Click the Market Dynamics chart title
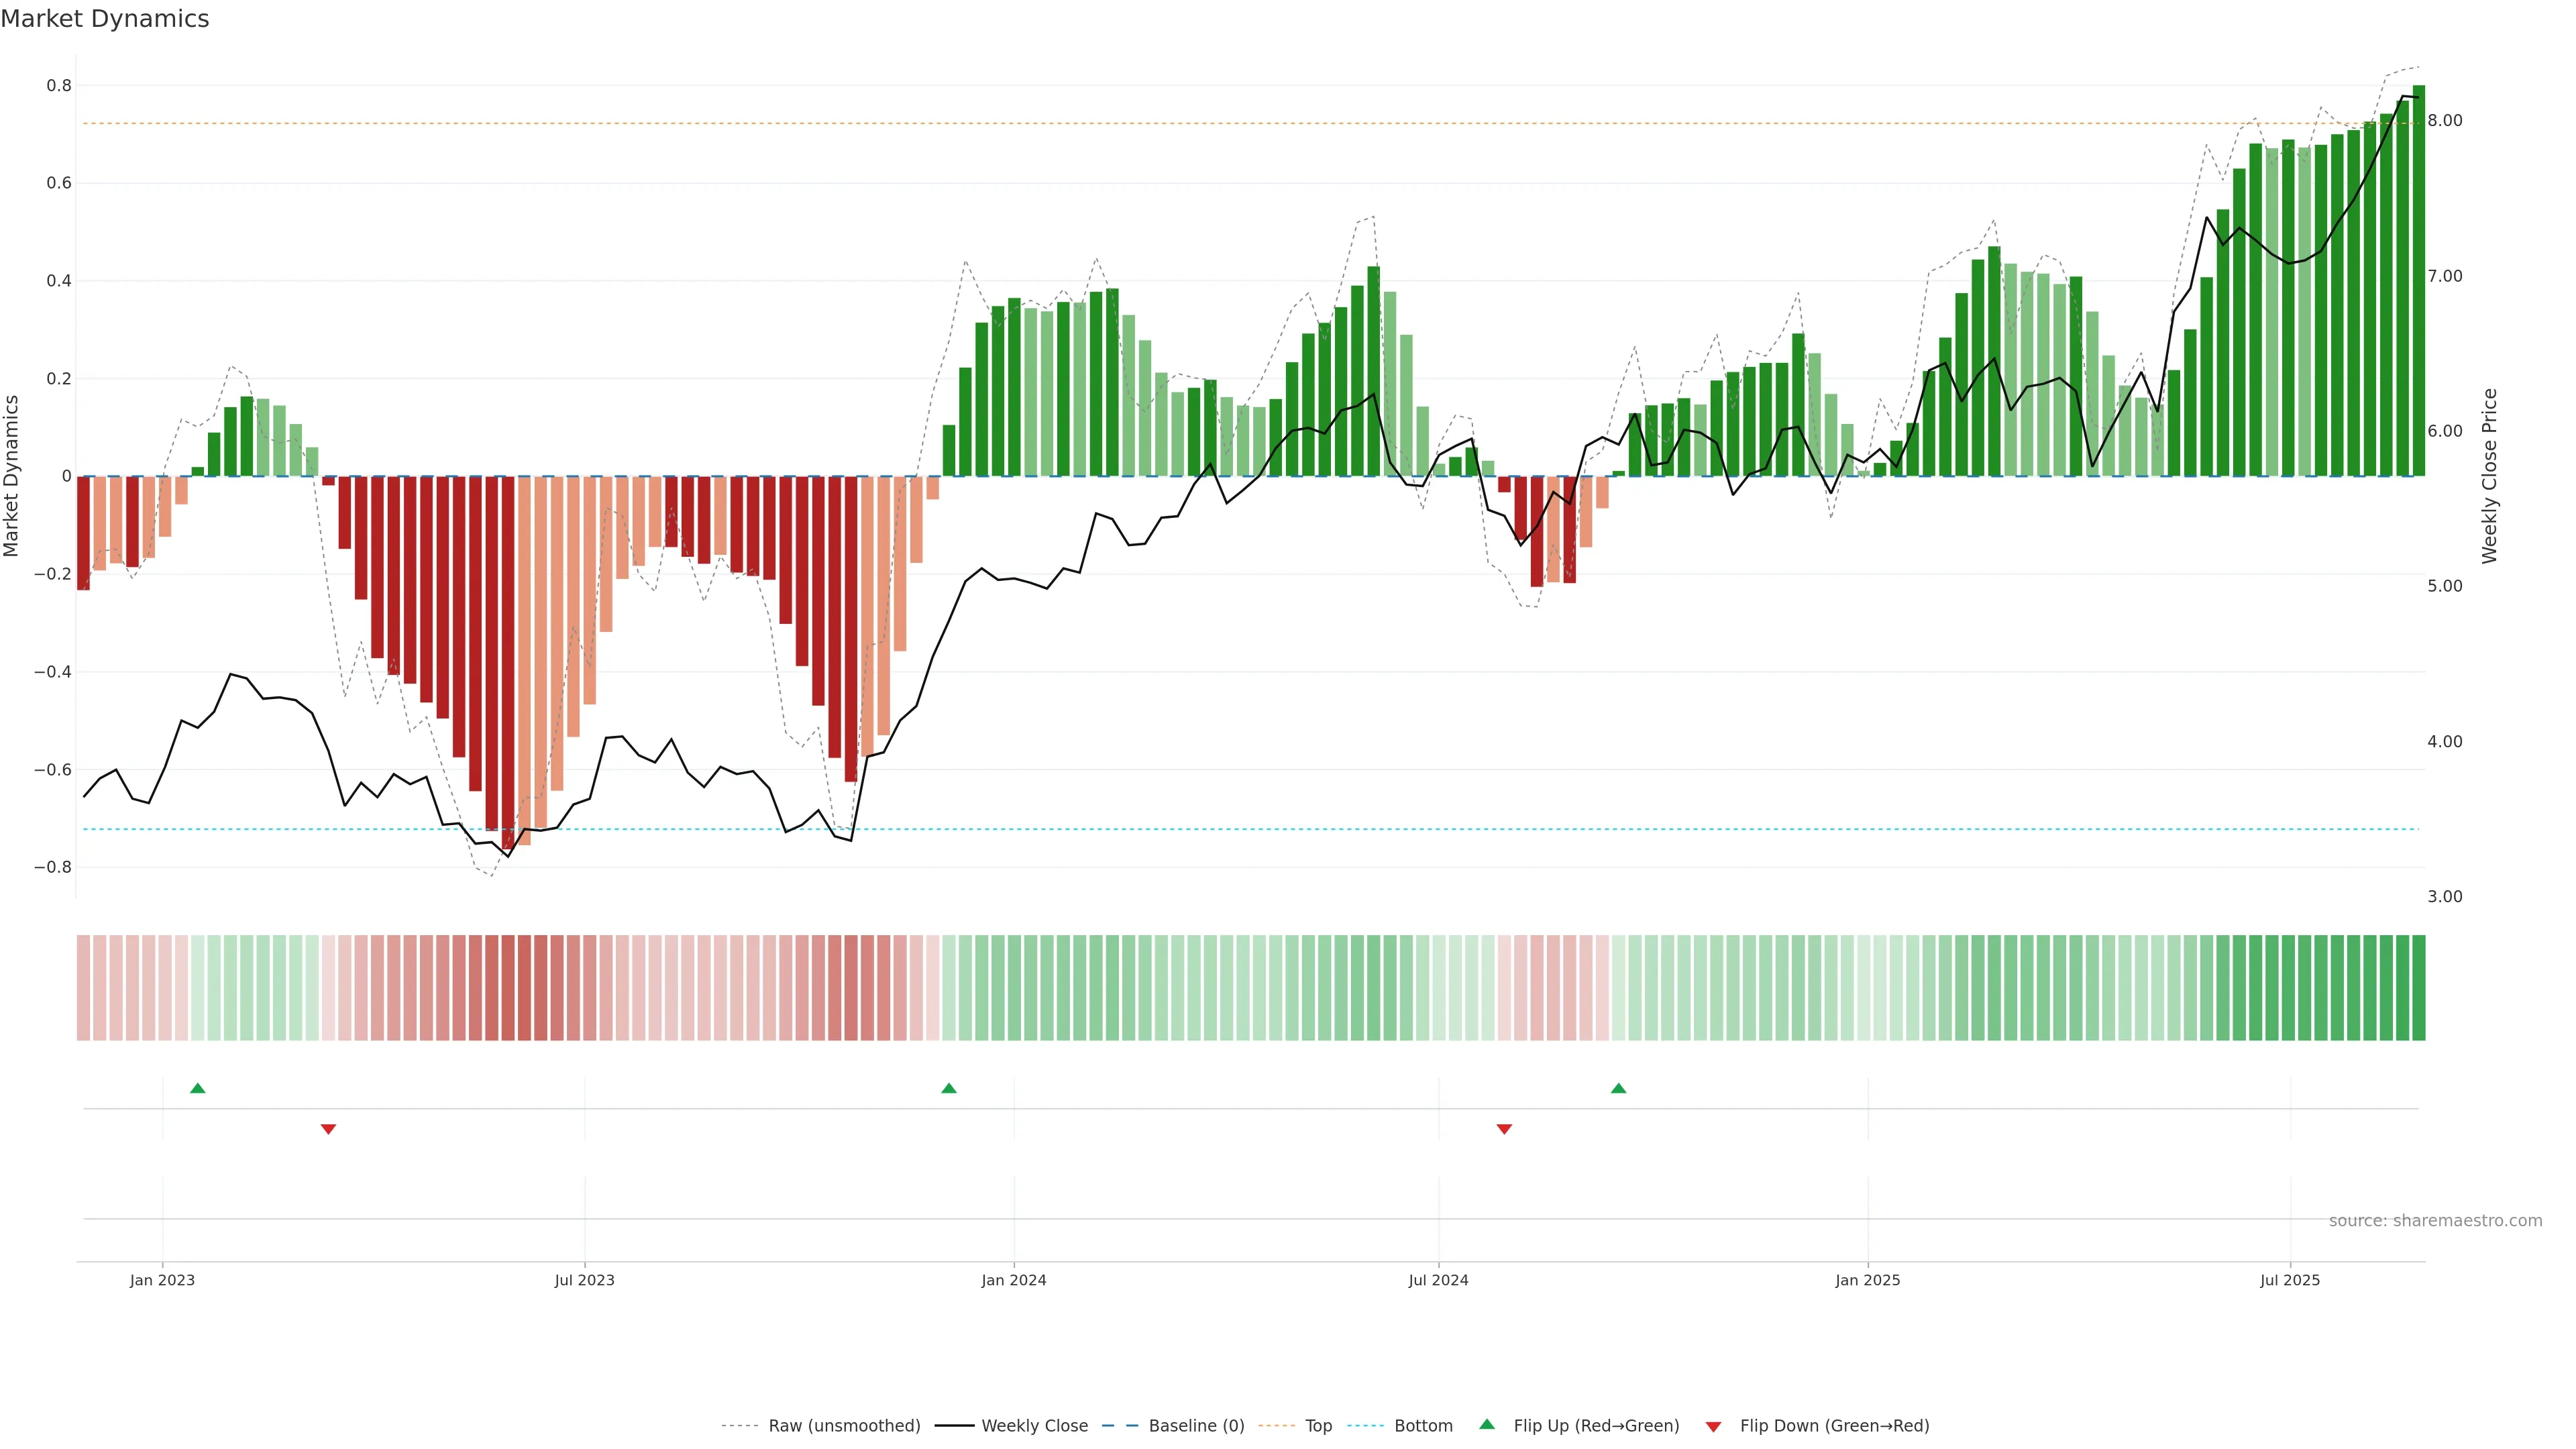Viewport: 2576px width, 1449px height. pyautogui.click(x=105, y=19)
